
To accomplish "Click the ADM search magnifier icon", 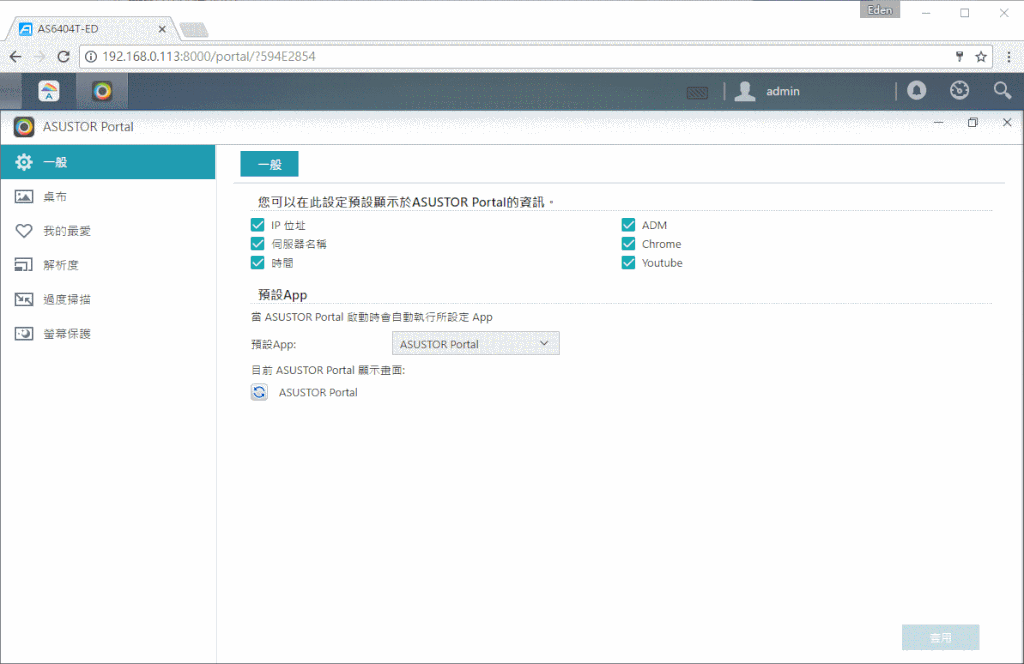I will (1002, 90).
